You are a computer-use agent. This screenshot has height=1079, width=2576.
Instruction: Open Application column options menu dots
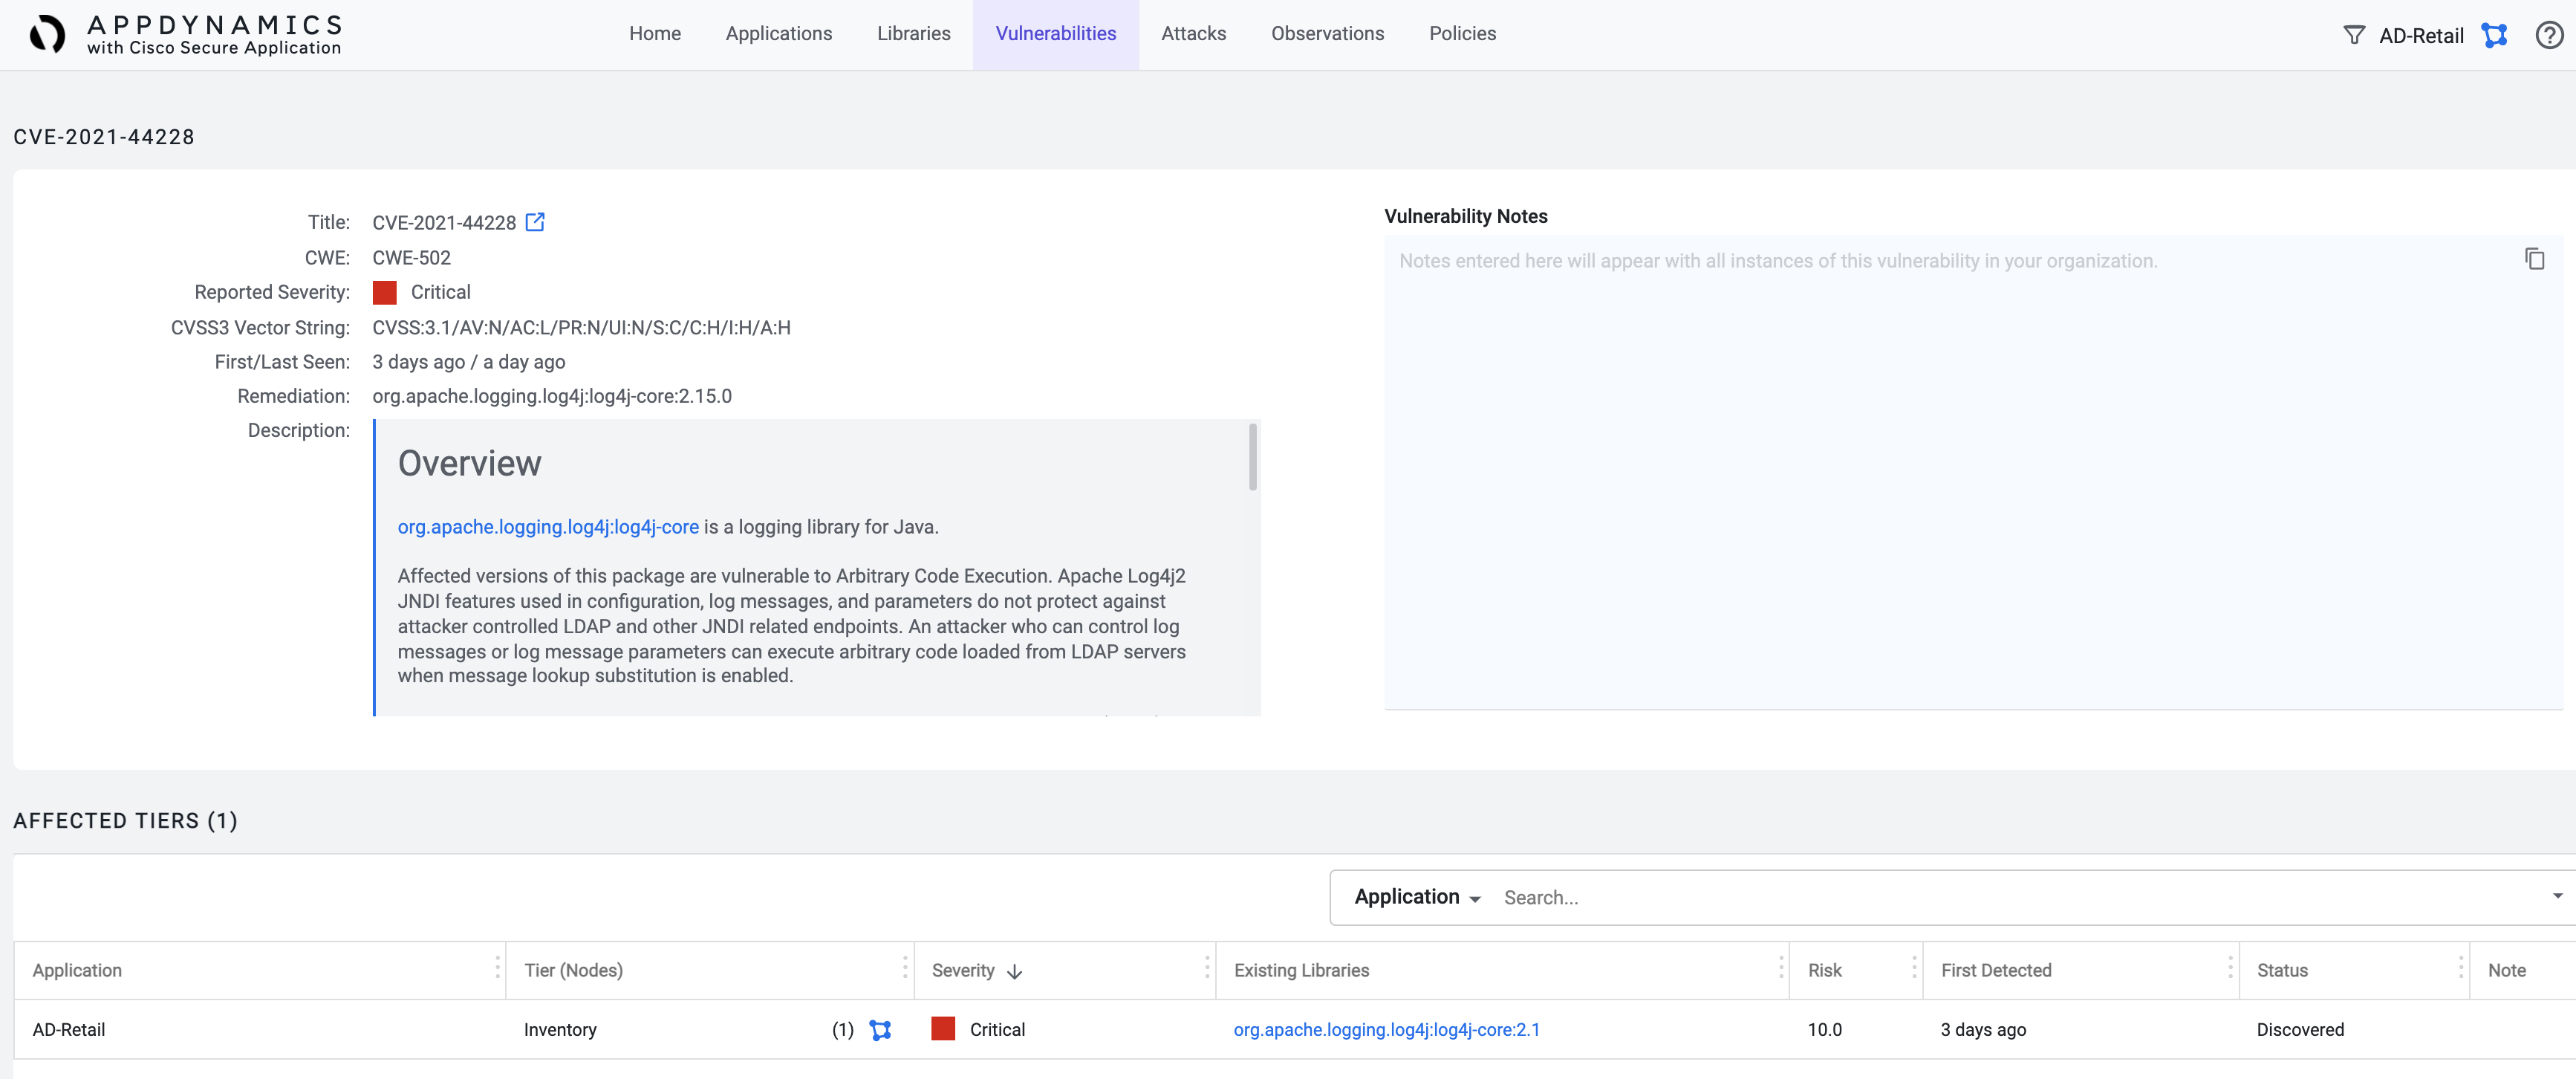497,967
